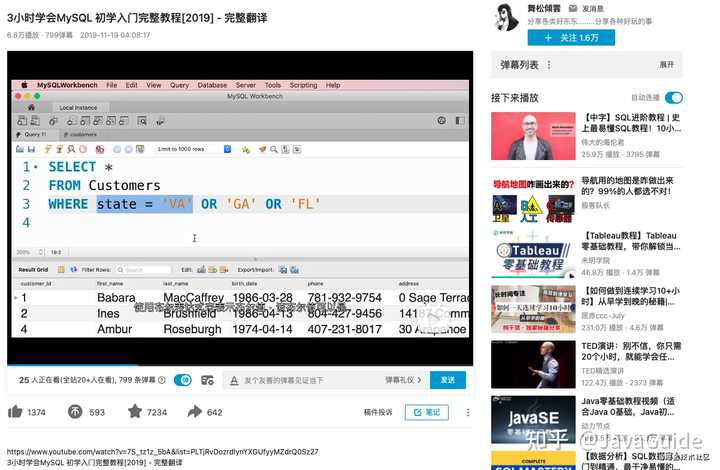
Task: Open danmaku list options dots
Action: coord(549,65)
